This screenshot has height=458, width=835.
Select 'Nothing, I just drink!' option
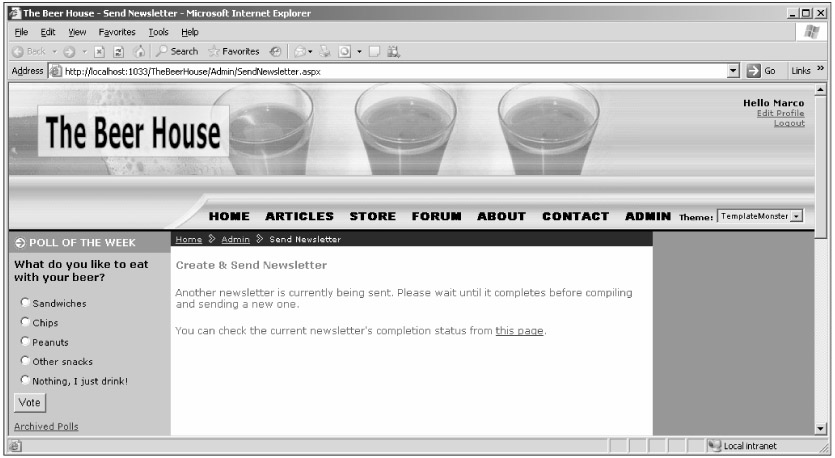23,380
